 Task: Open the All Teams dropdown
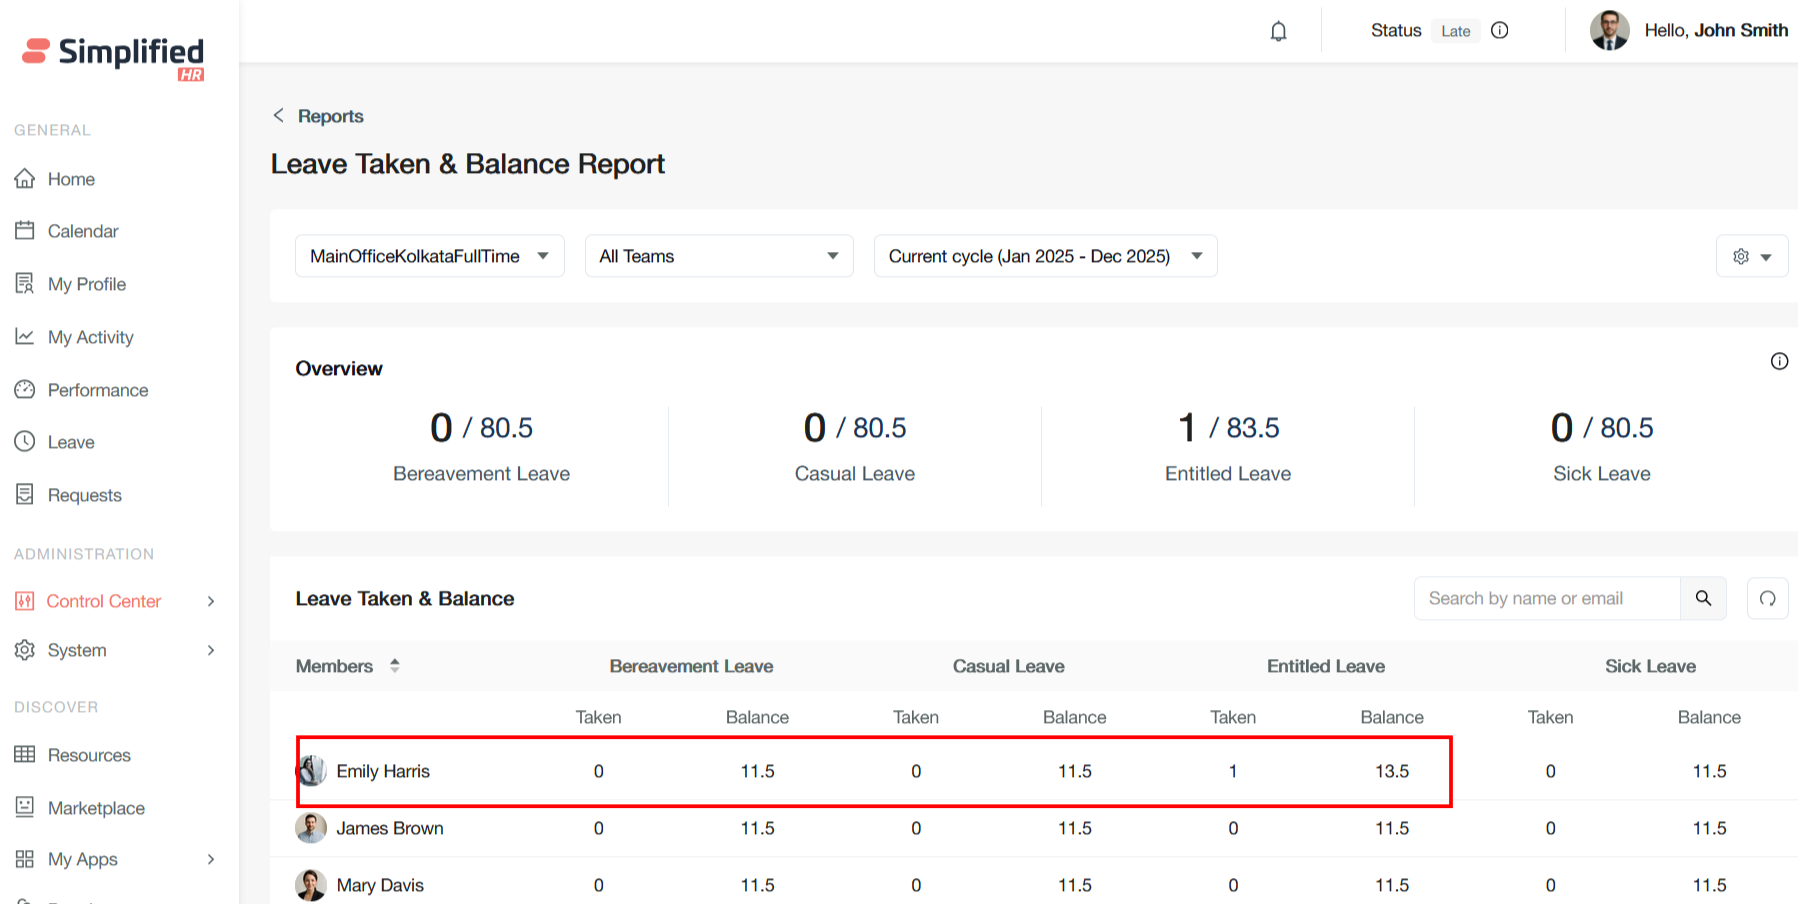(718, 256)
